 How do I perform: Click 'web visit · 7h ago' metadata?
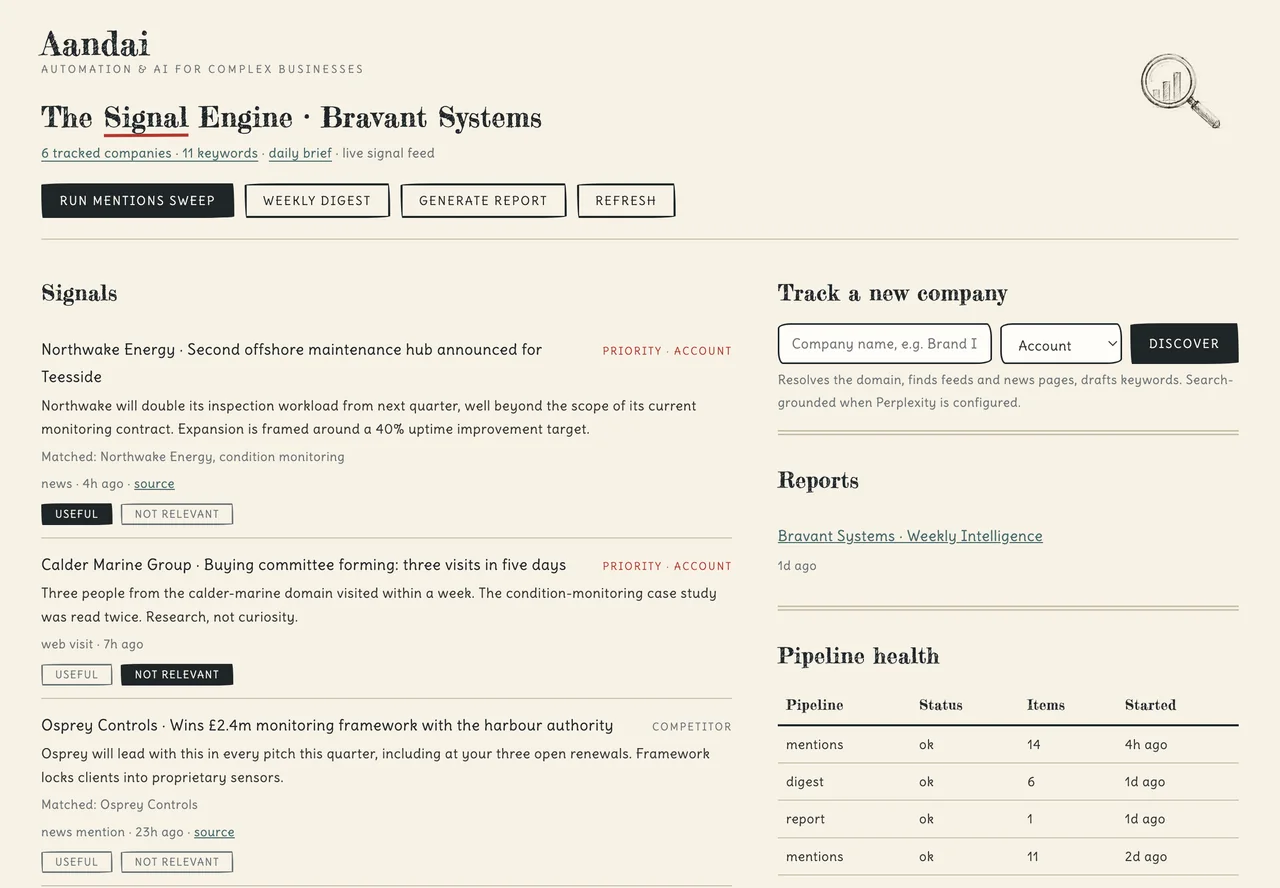(x=92, y=645)
